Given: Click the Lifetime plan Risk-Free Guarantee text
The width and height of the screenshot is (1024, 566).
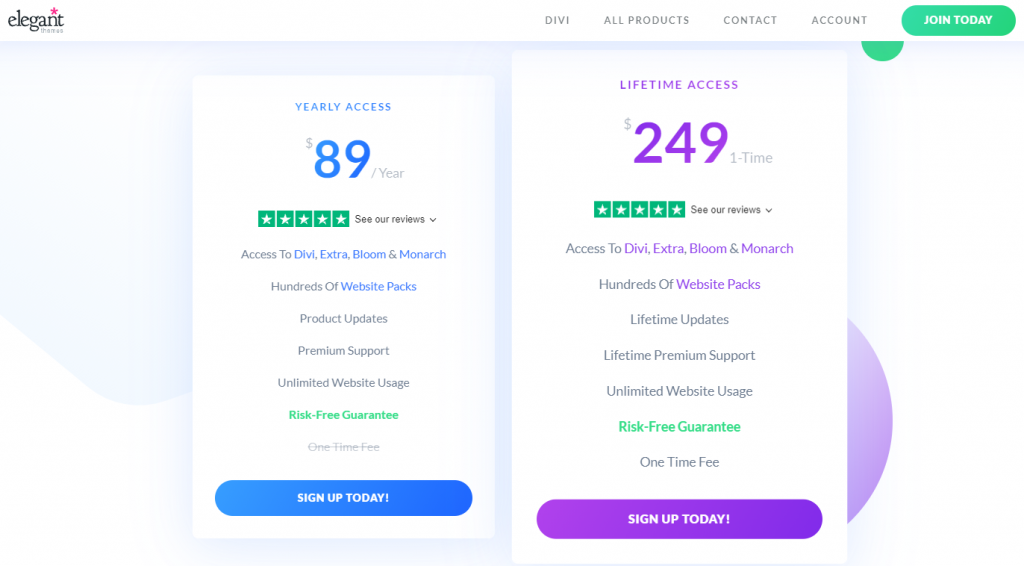Looking at the screenshot, I should point(679,426).
